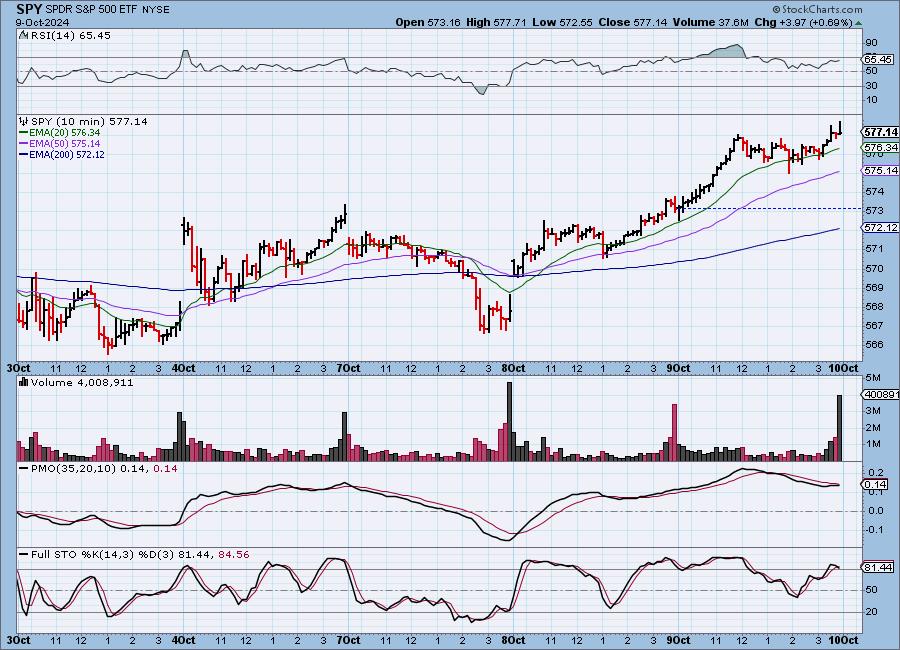The width and height of the screenshot is (900, 650).
Task: Open the StockCharts.com copyright link
Action: (817, 9)
